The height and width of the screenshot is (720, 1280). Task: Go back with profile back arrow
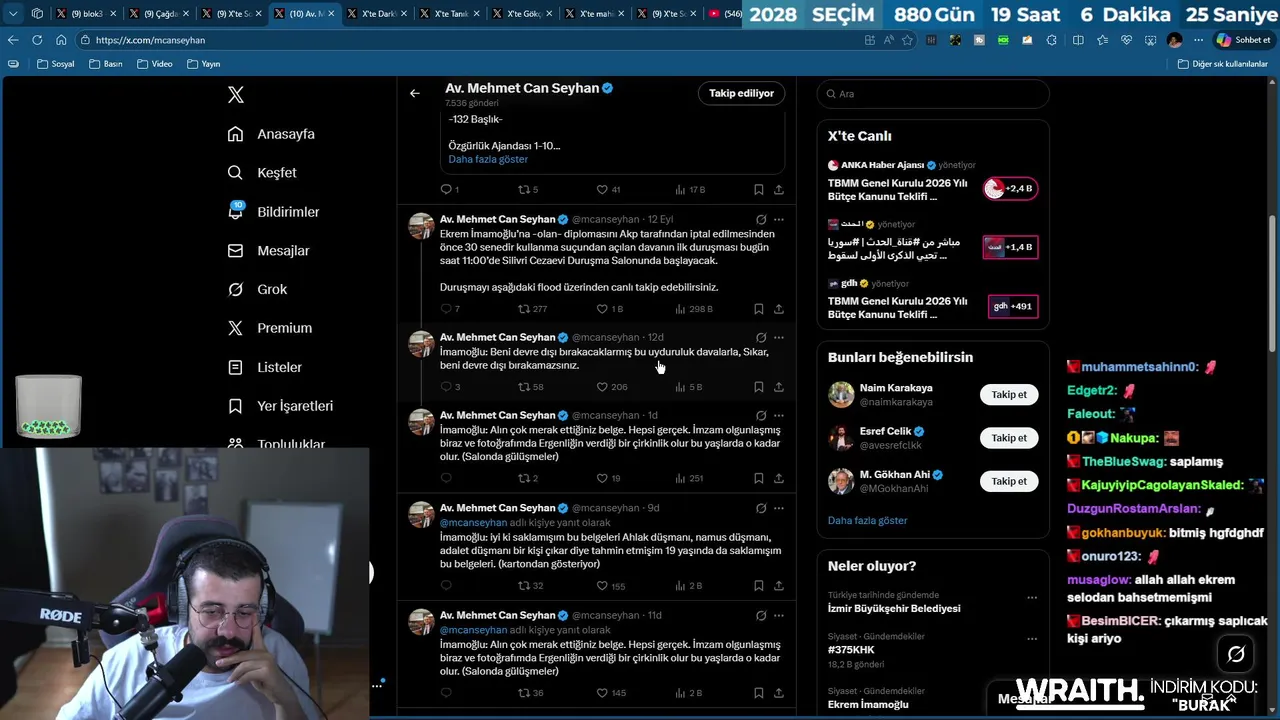[x=415, y=93]
